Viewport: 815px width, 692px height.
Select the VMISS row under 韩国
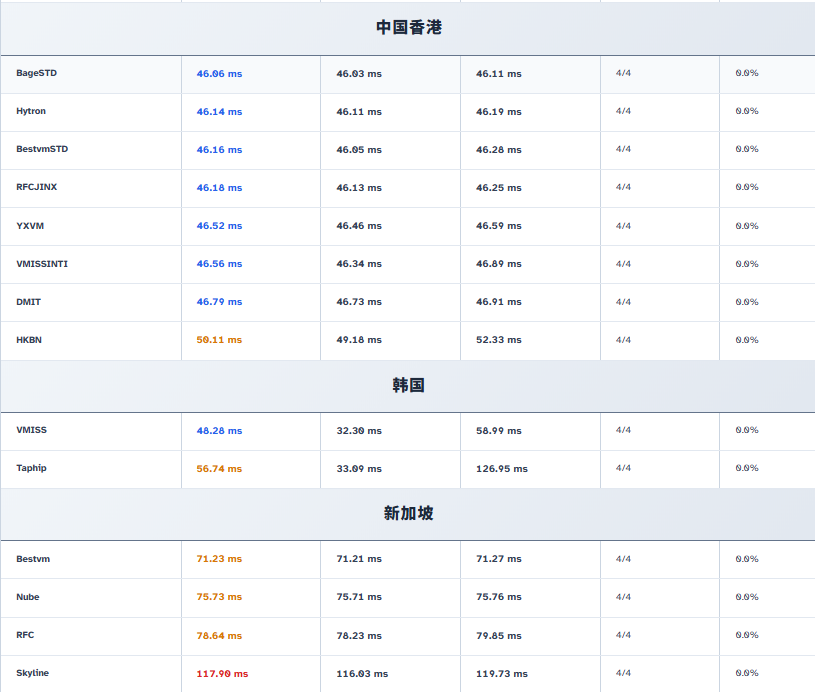pyautogui.click(x=31, y=430)
